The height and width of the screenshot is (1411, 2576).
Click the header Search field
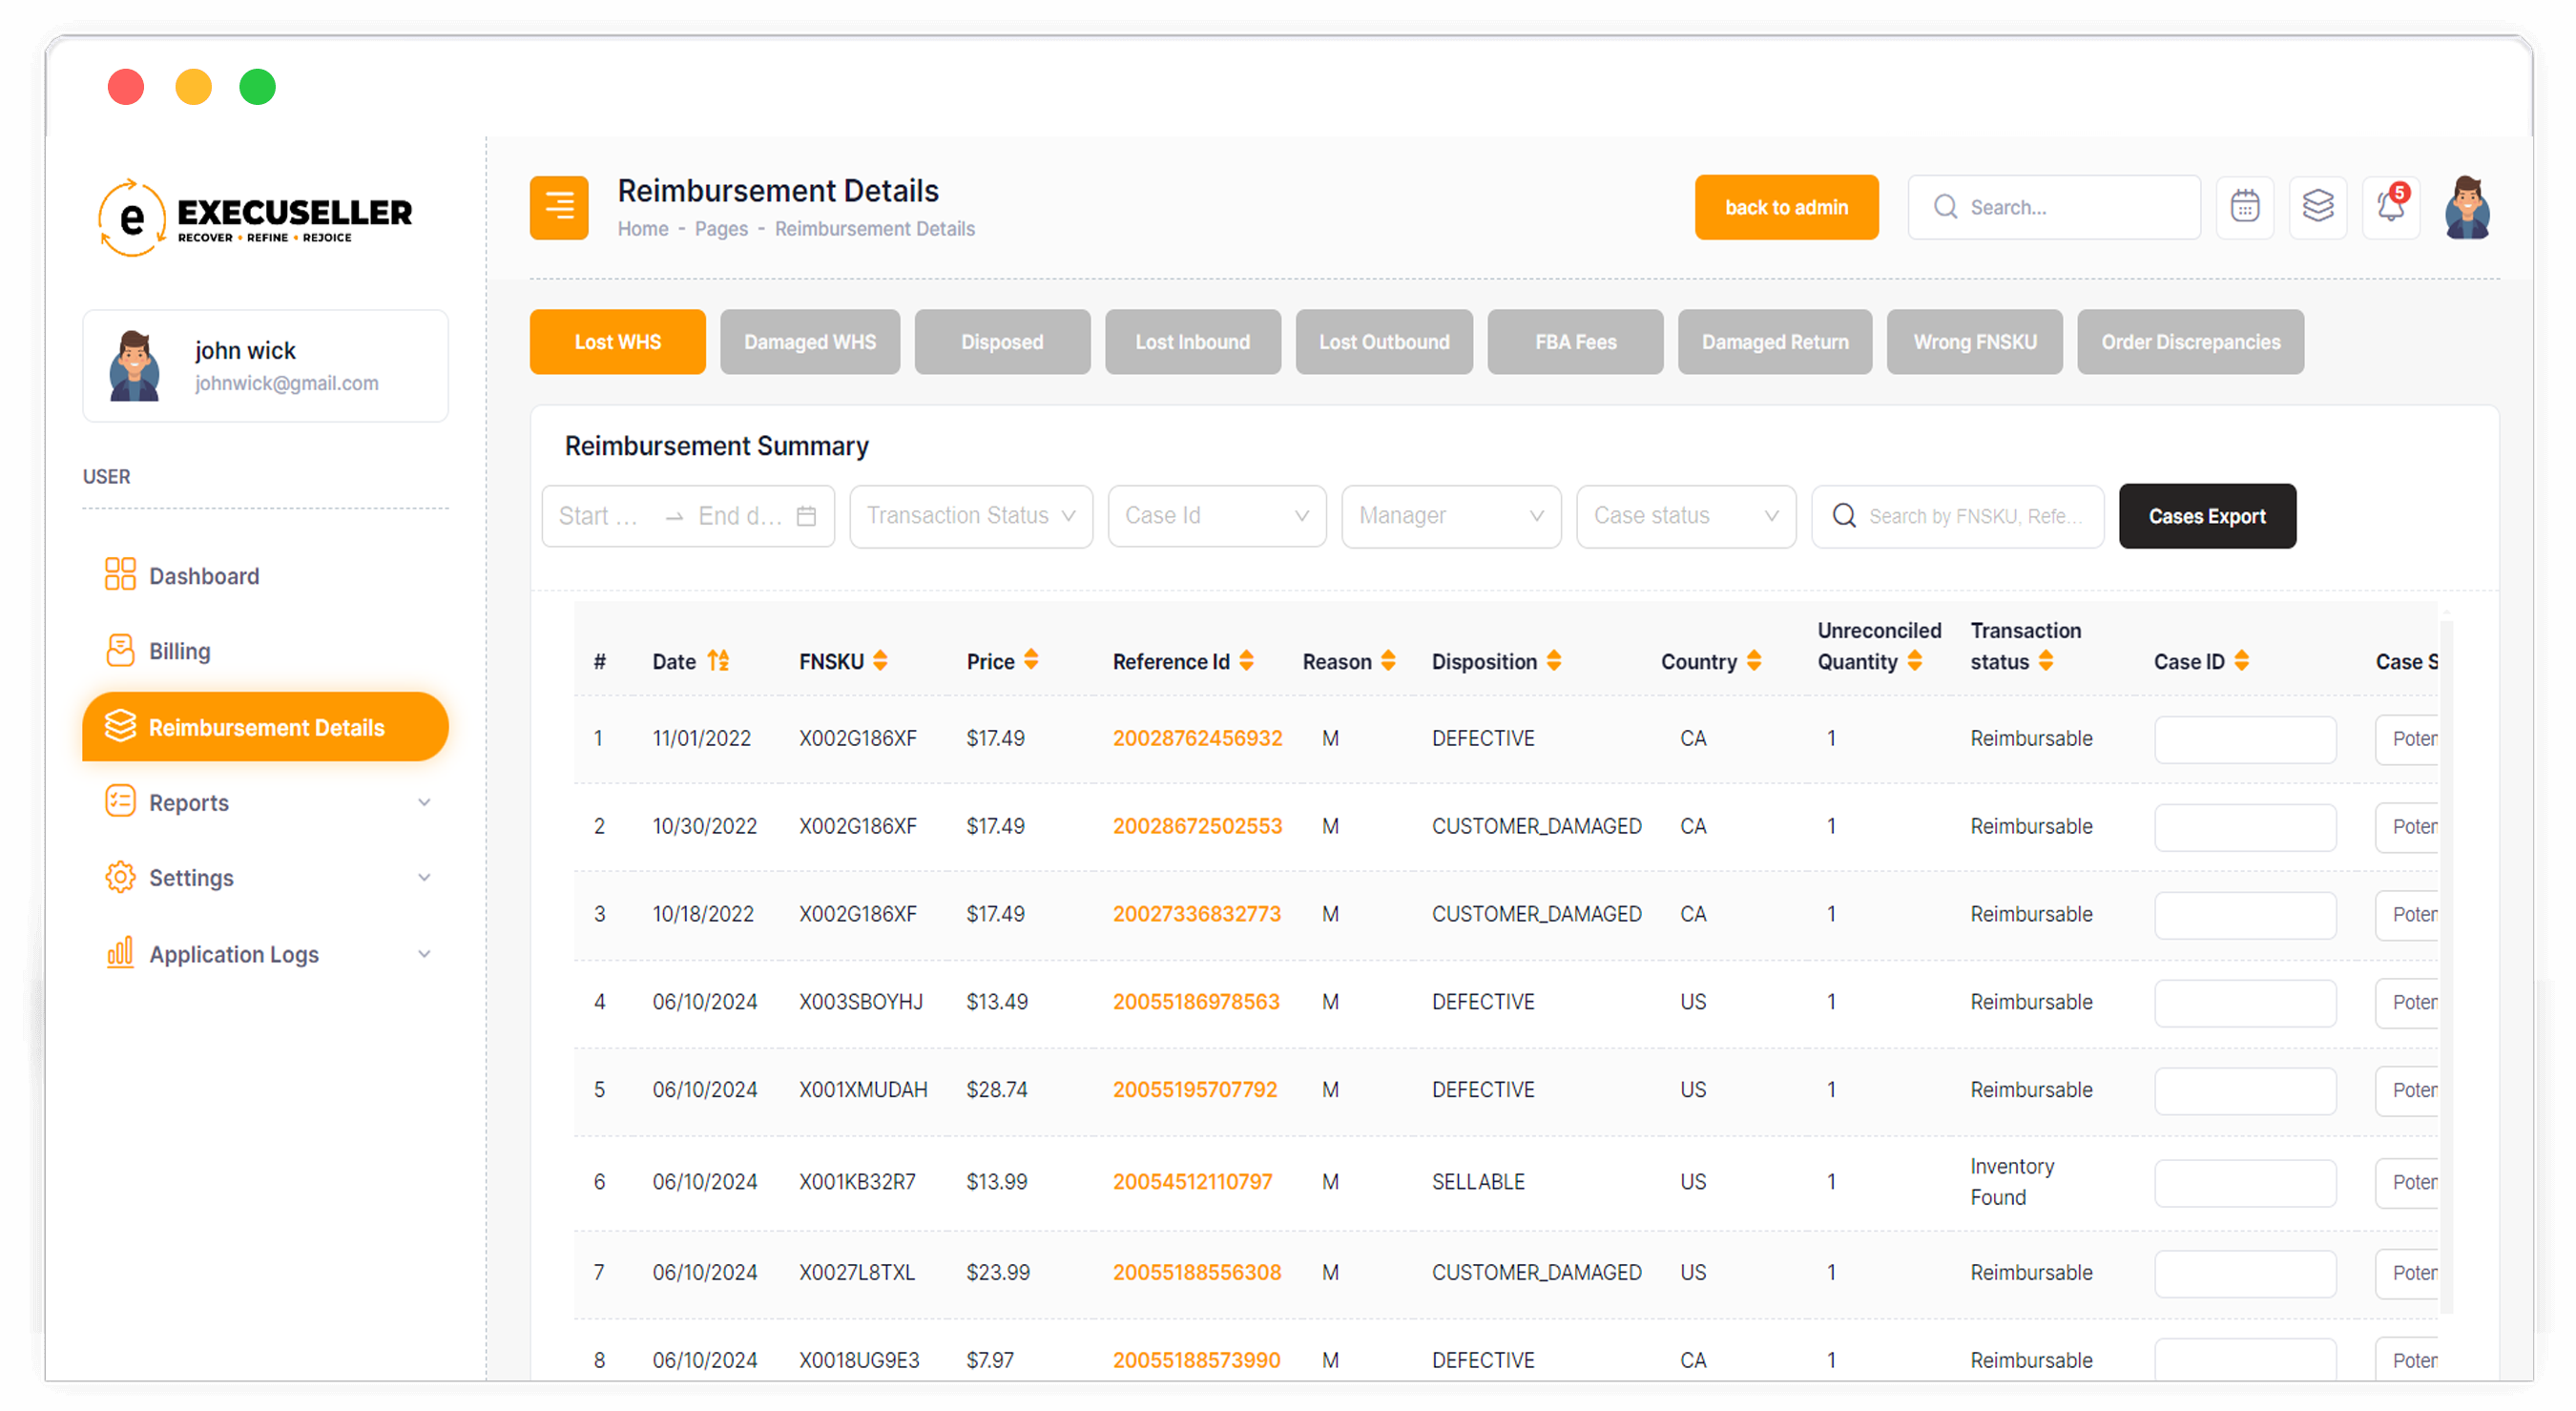(x=2054, y=207)
